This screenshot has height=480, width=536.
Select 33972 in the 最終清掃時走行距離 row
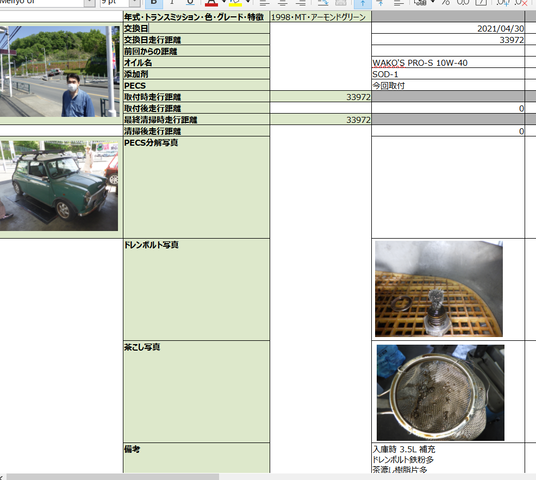[321, 120]
